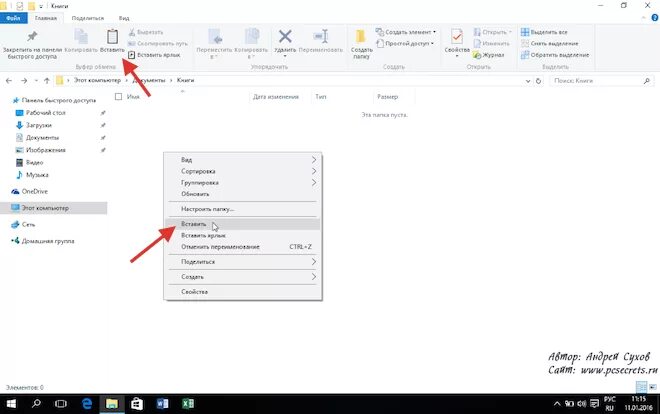Image resolution: width=660 pixels, height=414 pixels.
Task: Select Desktop (Рабочий стол) in sidebar
Action: [40, 113]
